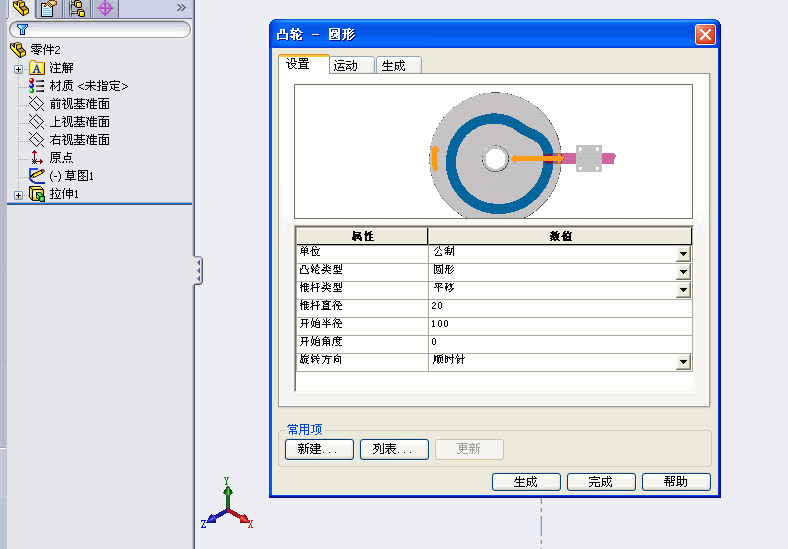Open the FeatureManager design tree tab
Image resolution: width=788 pixels, height=549 pixels.
21,8
